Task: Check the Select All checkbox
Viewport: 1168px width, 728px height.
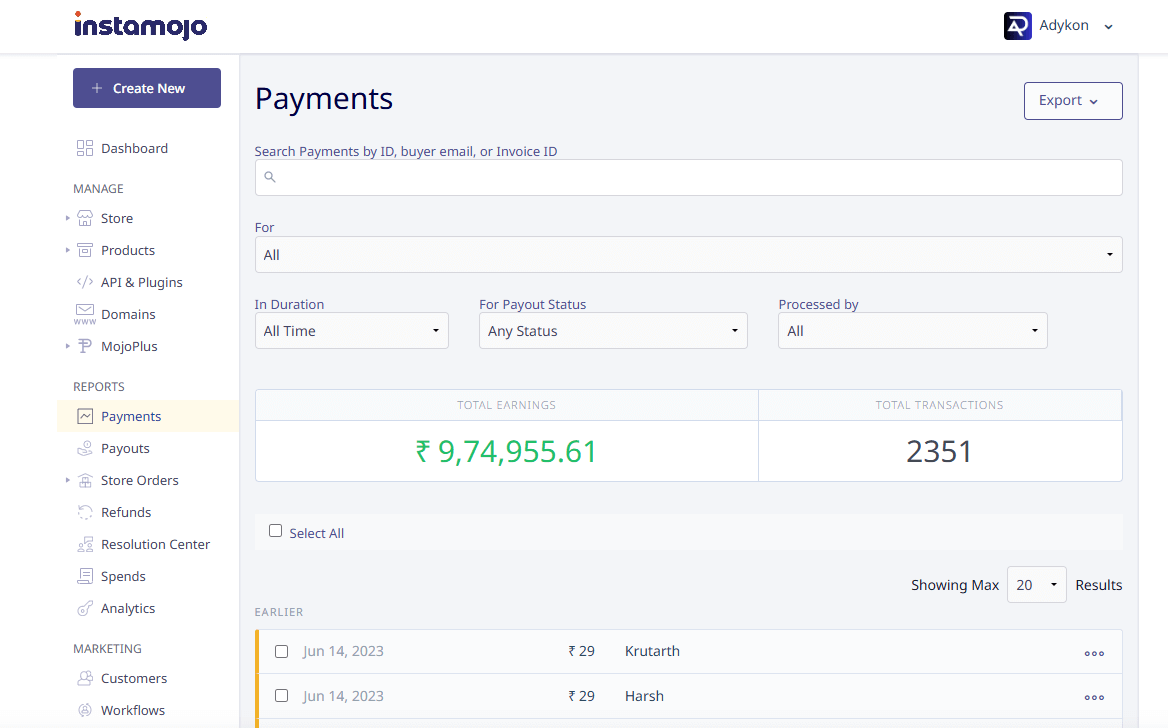Action: (276, 531)
